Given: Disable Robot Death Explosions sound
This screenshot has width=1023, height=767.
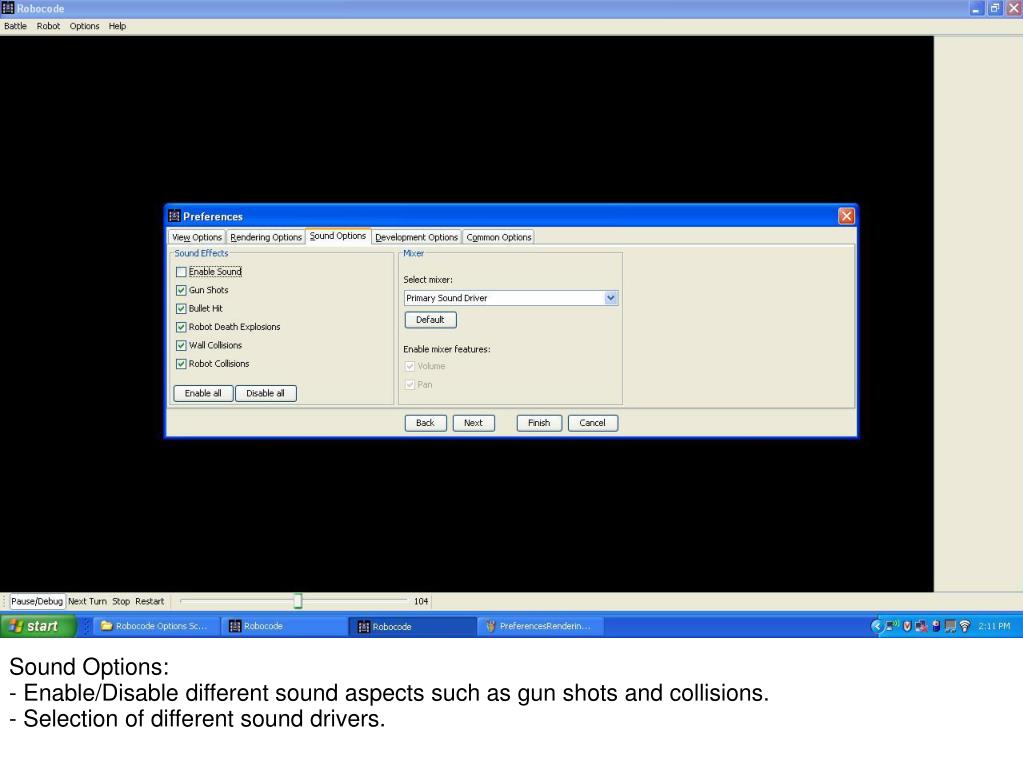Looking at the screenshot, I should (x=181, y=327).
